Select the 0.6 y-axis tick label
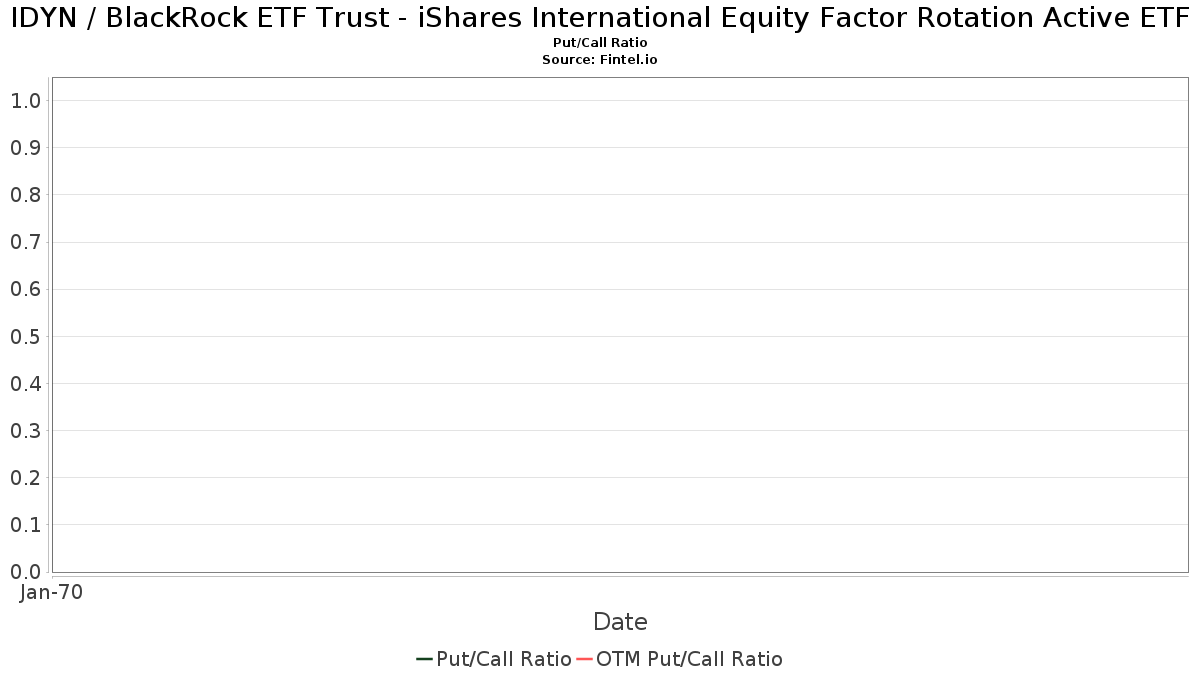This screenshot has width=1200, height=675. coord(25,290)
